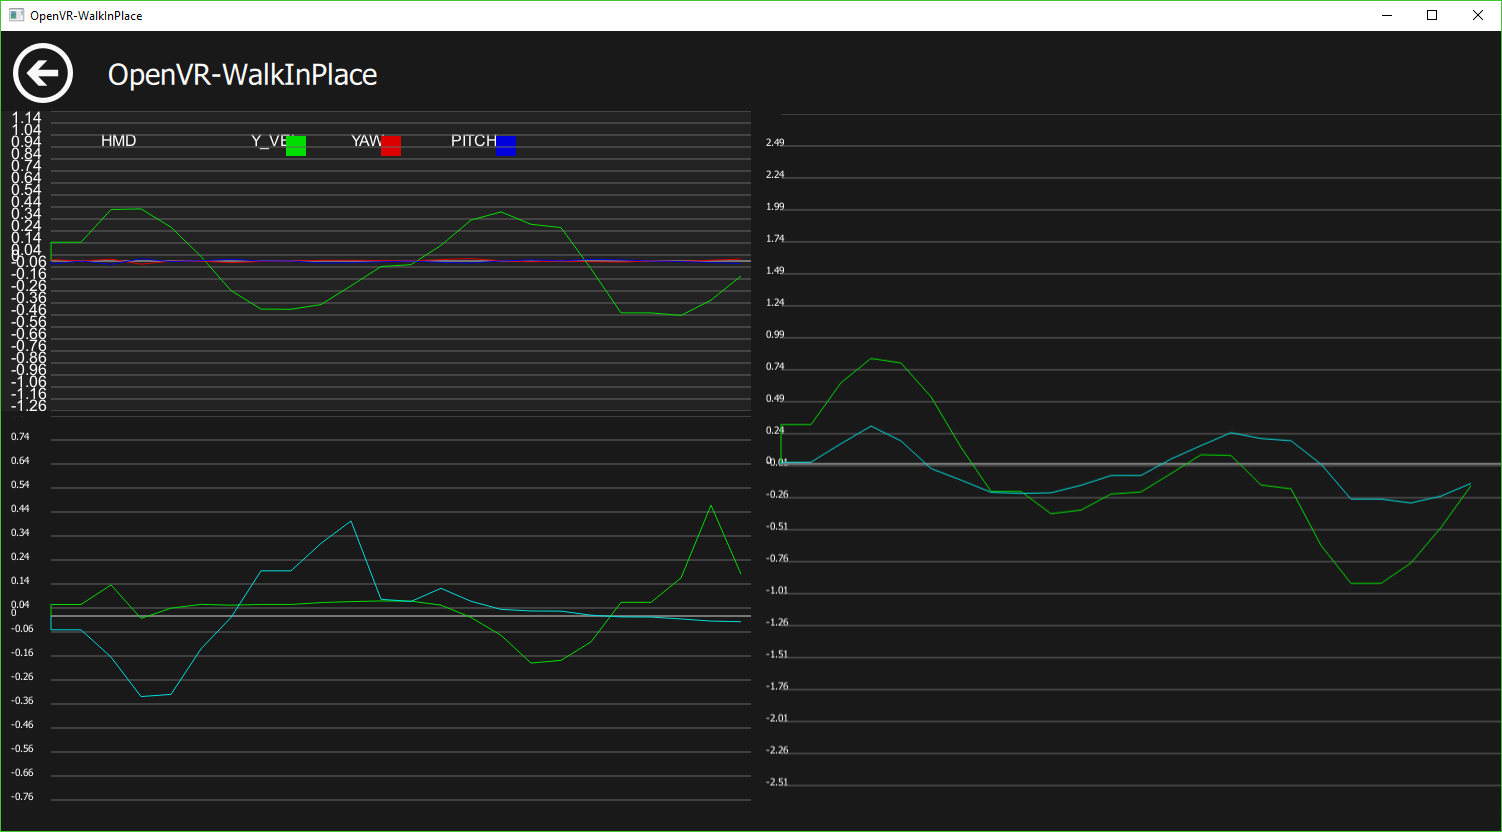
Task: Click the HMD legend label
Action: tap(118, 141)
